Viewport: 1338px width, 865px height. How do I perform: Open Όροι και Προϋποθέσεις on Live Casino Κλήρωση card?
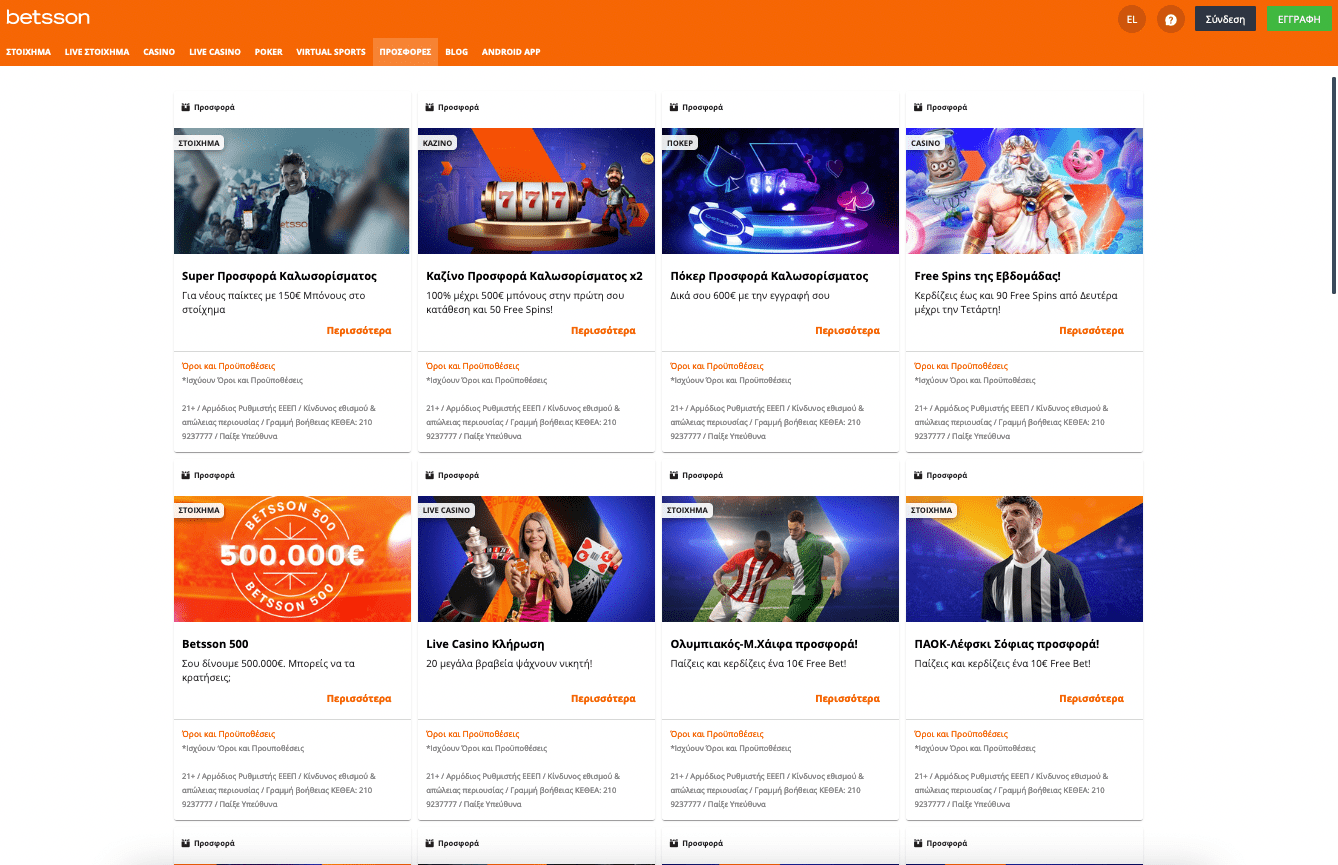pos(472,734)
